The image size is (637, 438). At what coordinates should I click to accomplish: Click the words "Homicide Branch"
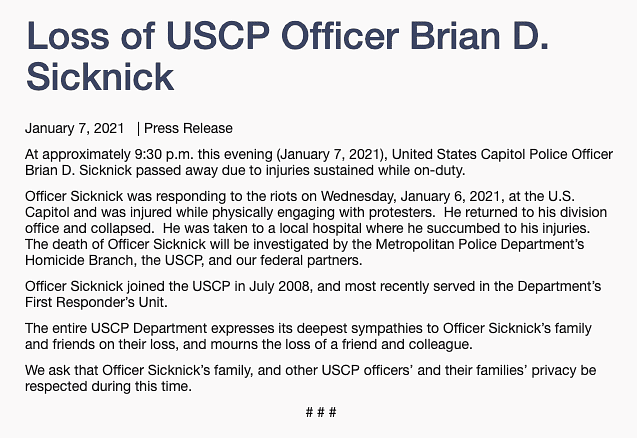[79, 260]
